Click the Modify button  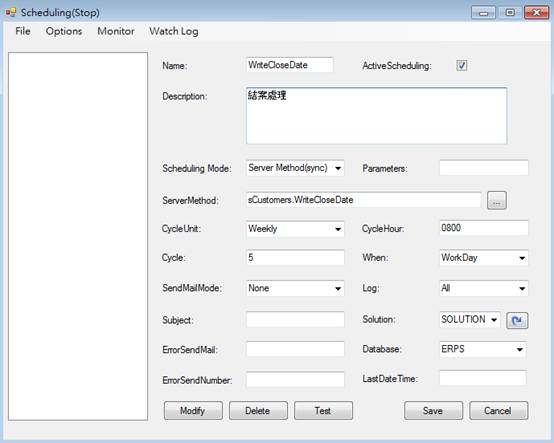(x=193, y=410)
